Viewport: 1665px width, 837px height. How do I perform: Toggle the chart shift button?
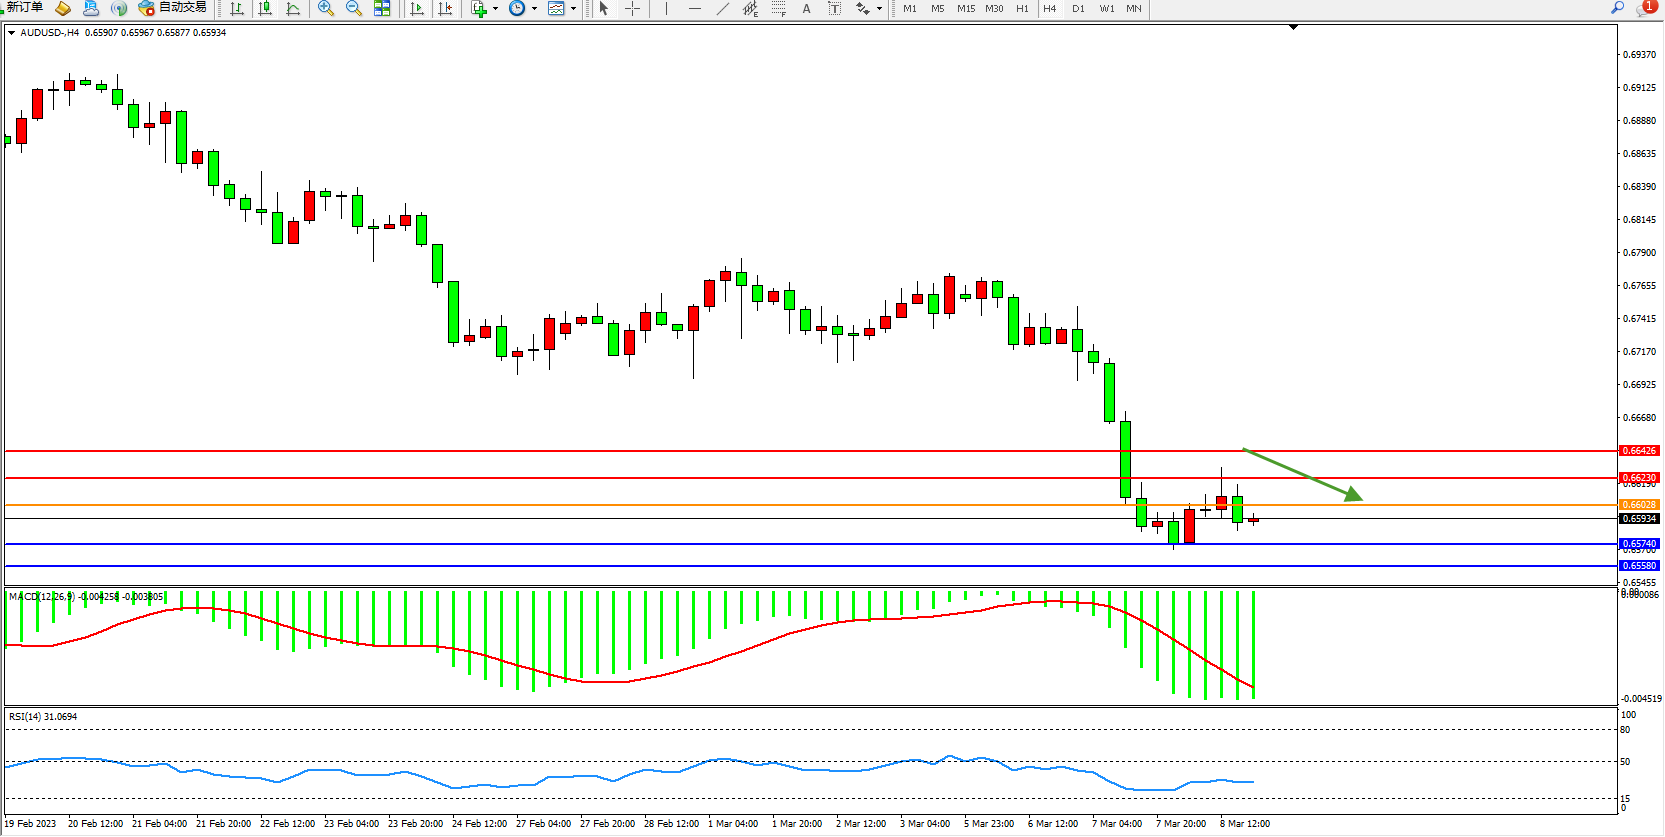coord(445,8)
